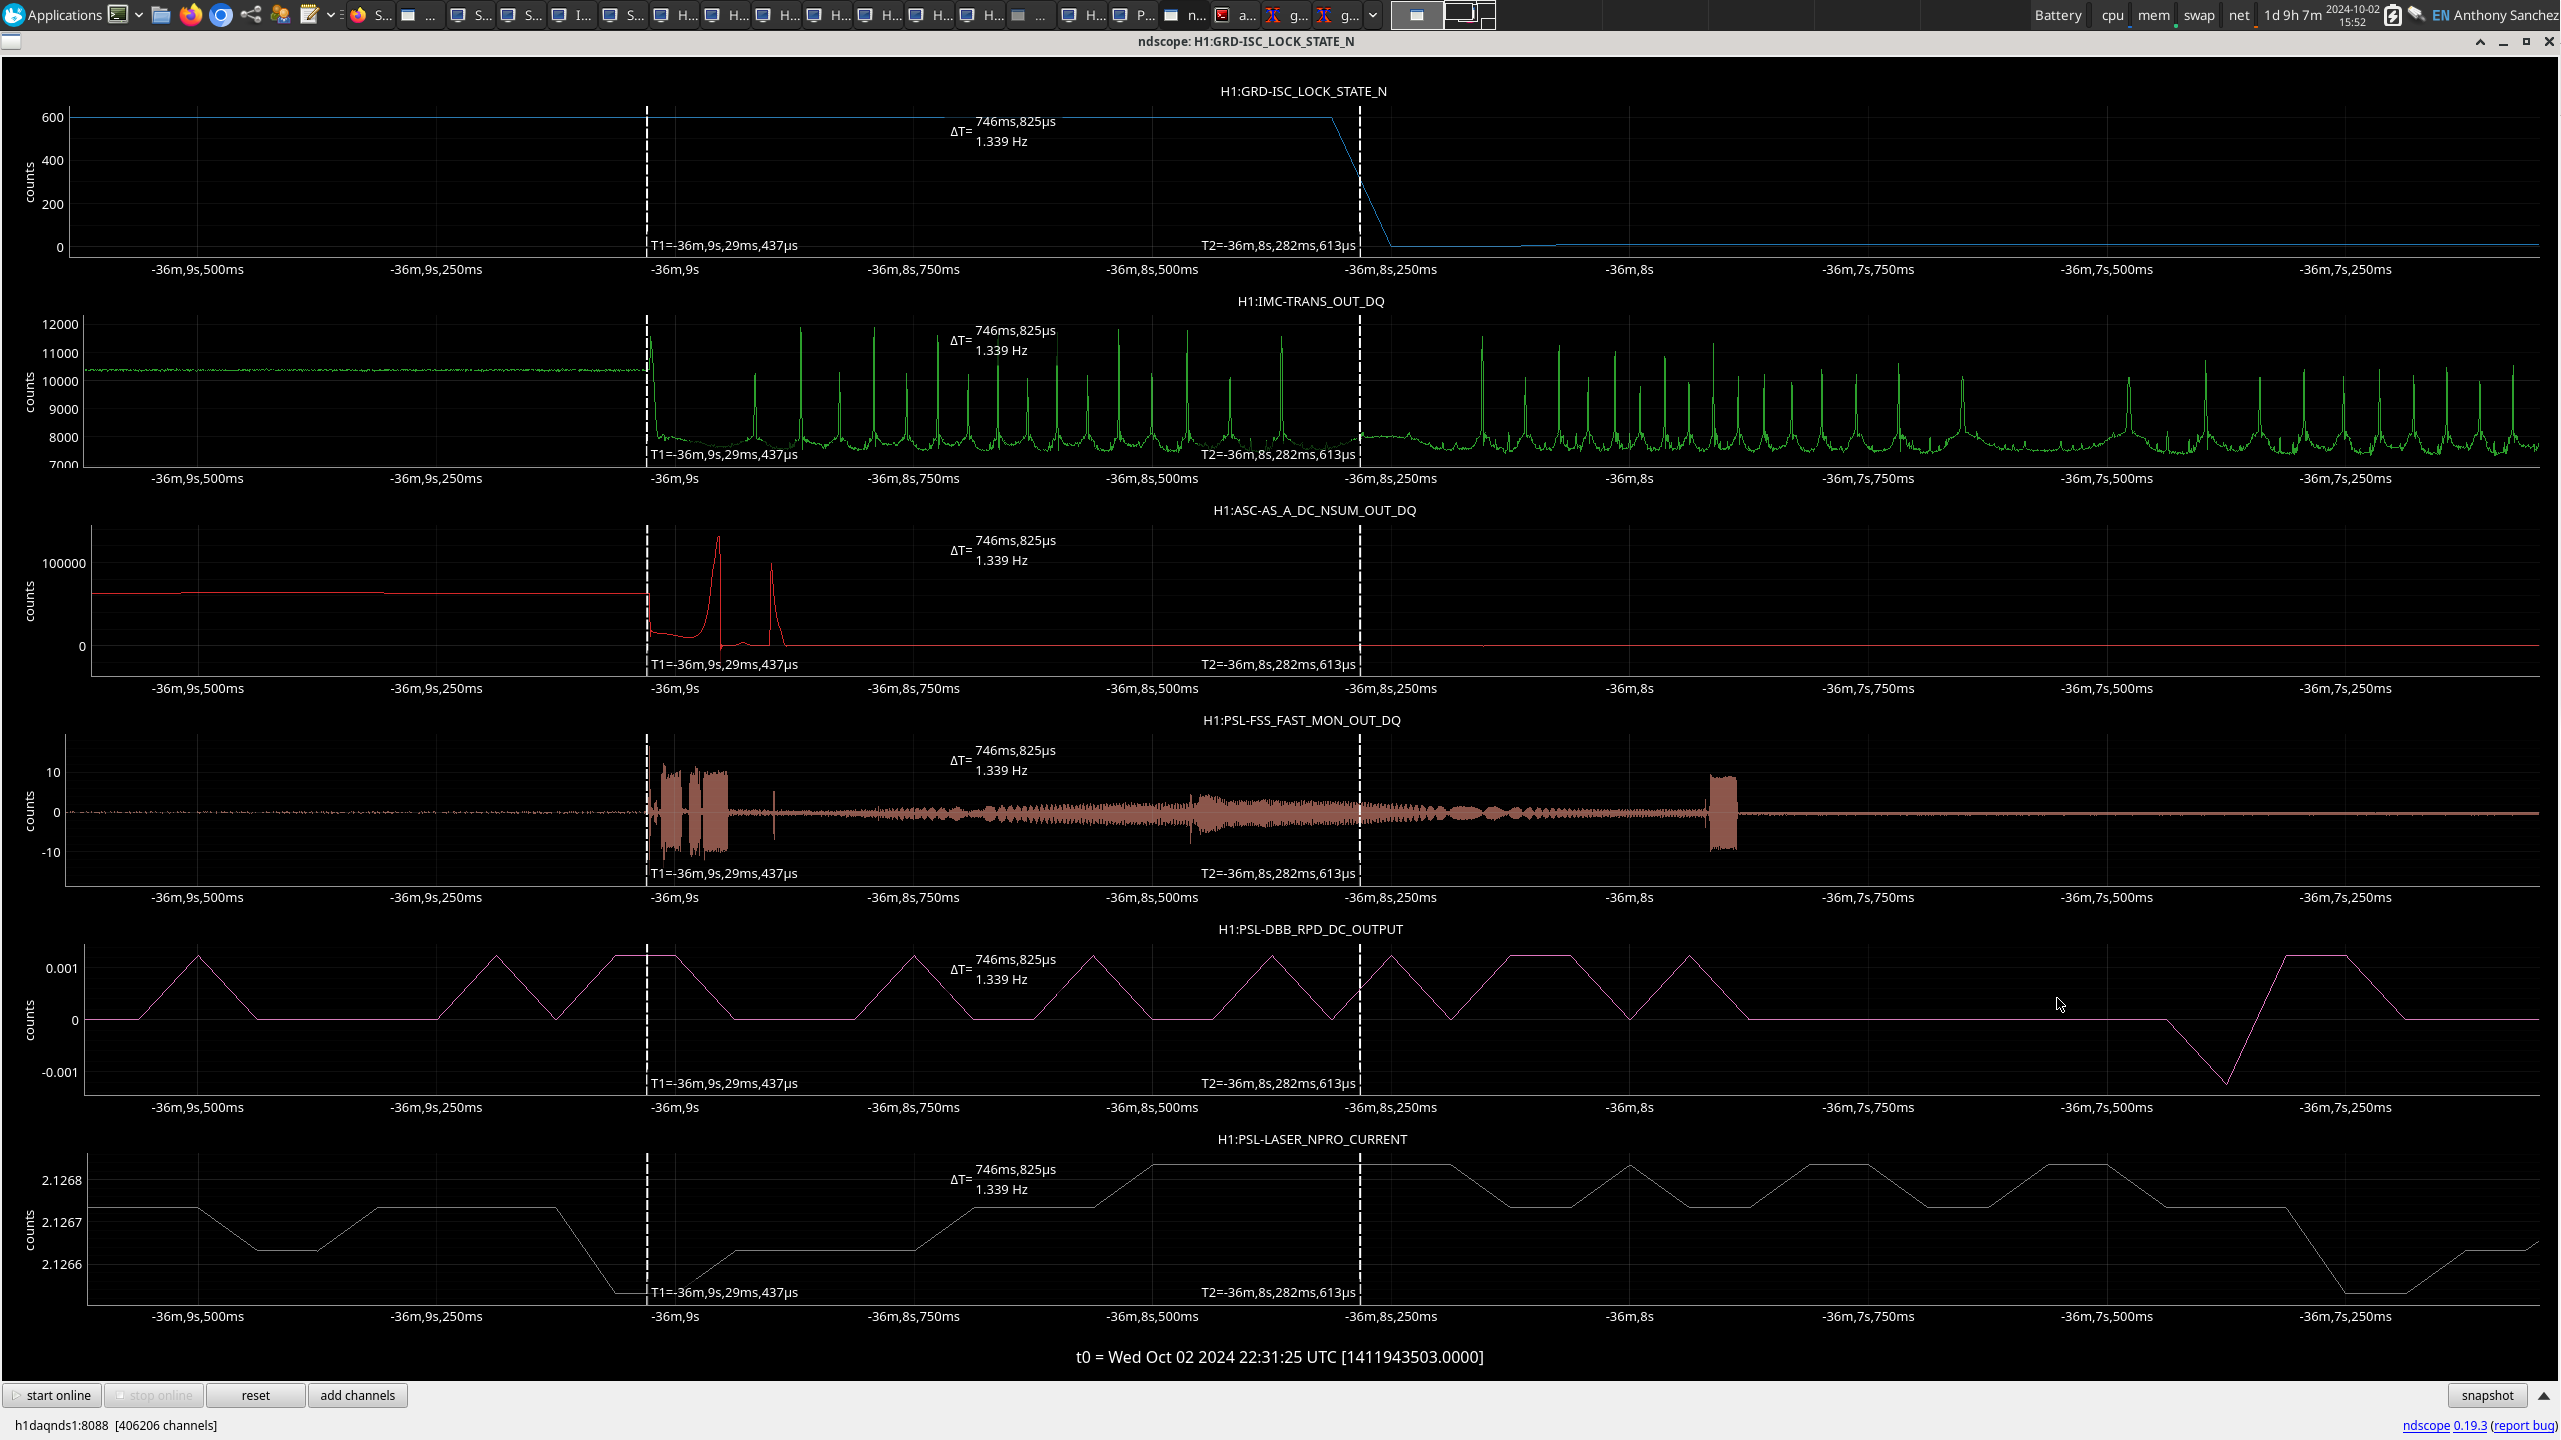Switch to the 'P...' taskbar window
2561x1440 pixels.
coord(1135,15)
